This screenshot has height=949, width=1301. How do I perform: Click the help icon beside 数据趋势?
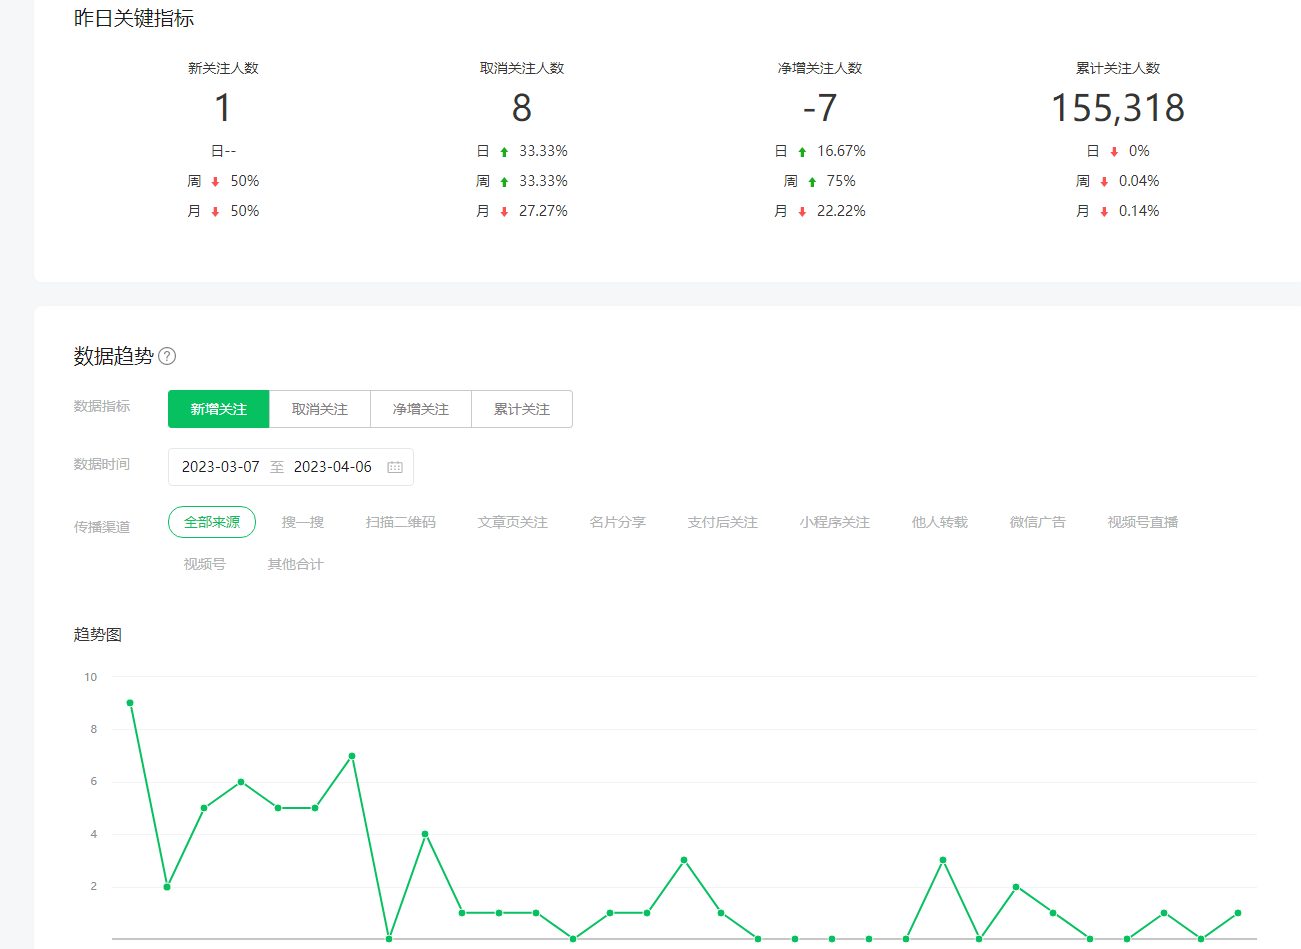coord(167,356)
